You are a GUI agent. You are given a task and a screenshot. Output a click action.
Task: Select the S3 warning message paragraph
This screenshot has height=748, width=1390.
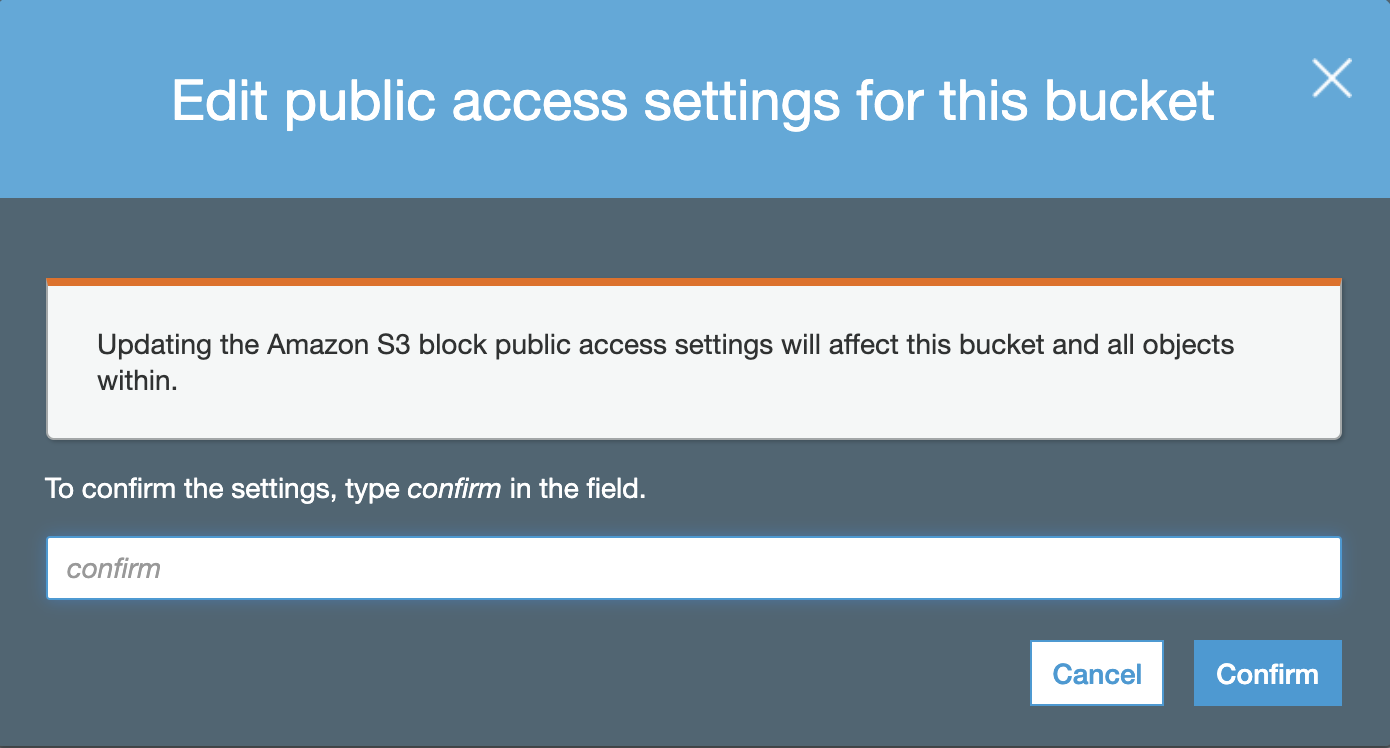point(666,362)
